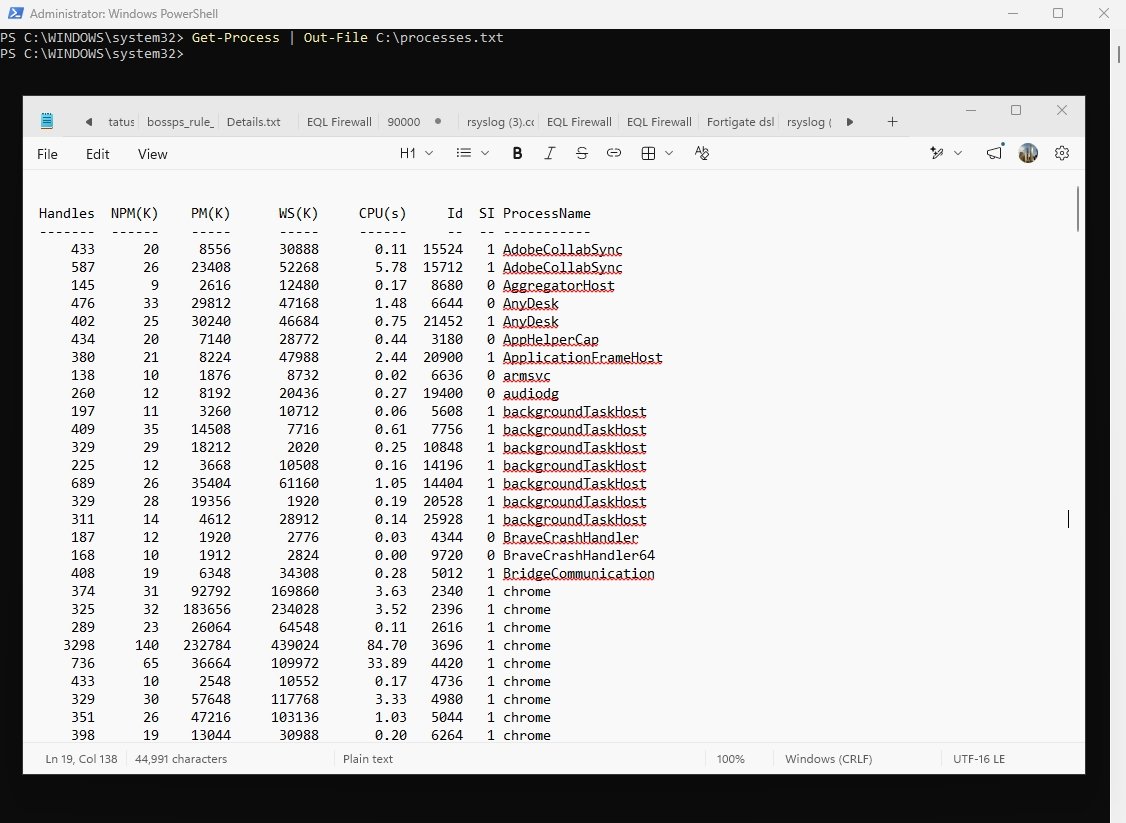This screenshot has height=823, width=1126.
Task: Click the user account avatar
Action: pos(1028,153)
